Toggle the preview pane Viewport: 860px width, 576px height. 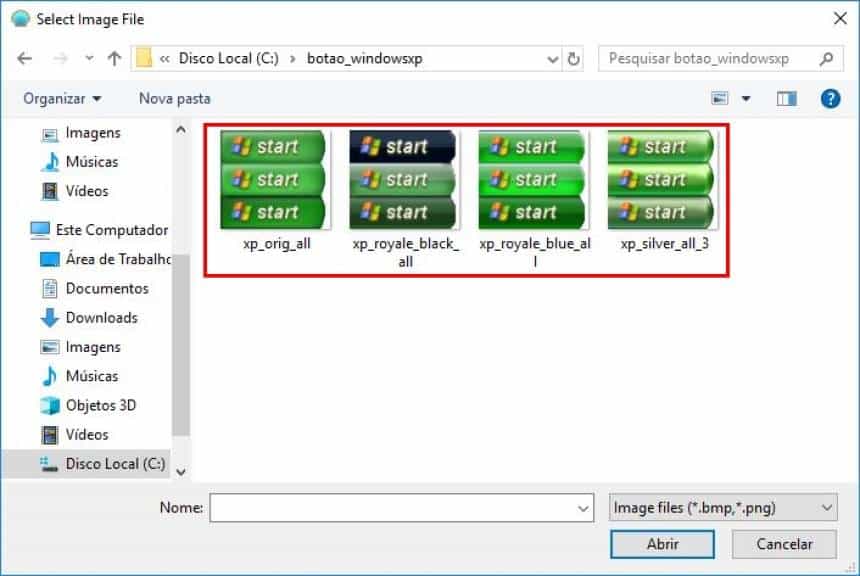tap(787, 99)
